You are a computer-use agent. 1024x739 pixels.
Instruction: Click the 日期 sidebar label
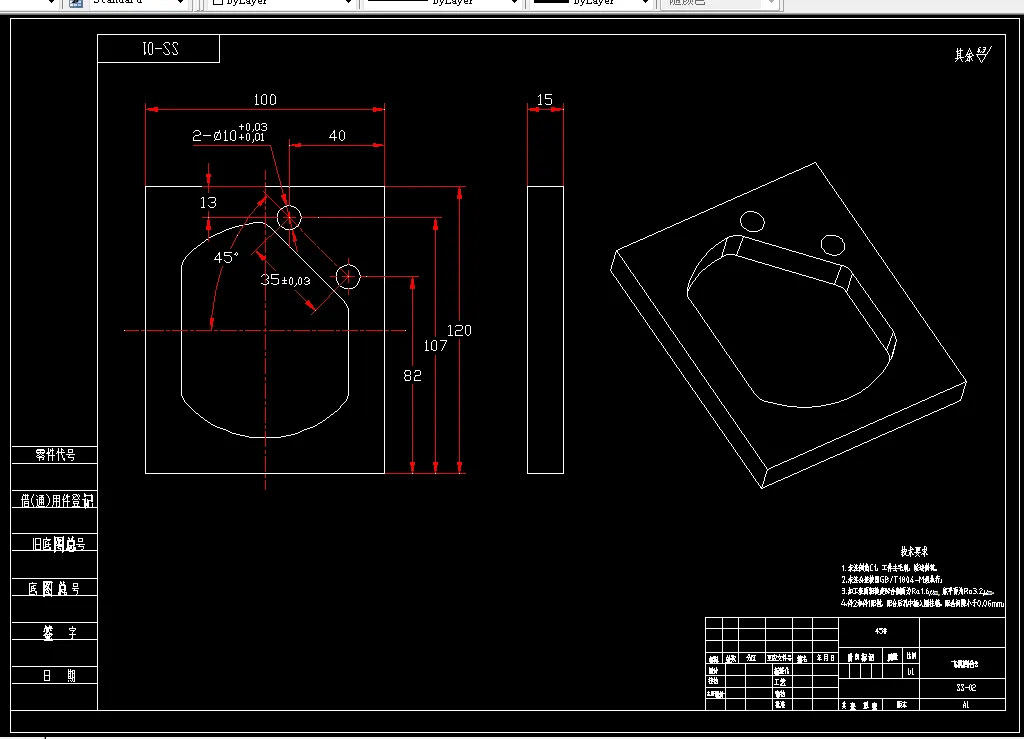pyautogui.click(x=59, y=676)
